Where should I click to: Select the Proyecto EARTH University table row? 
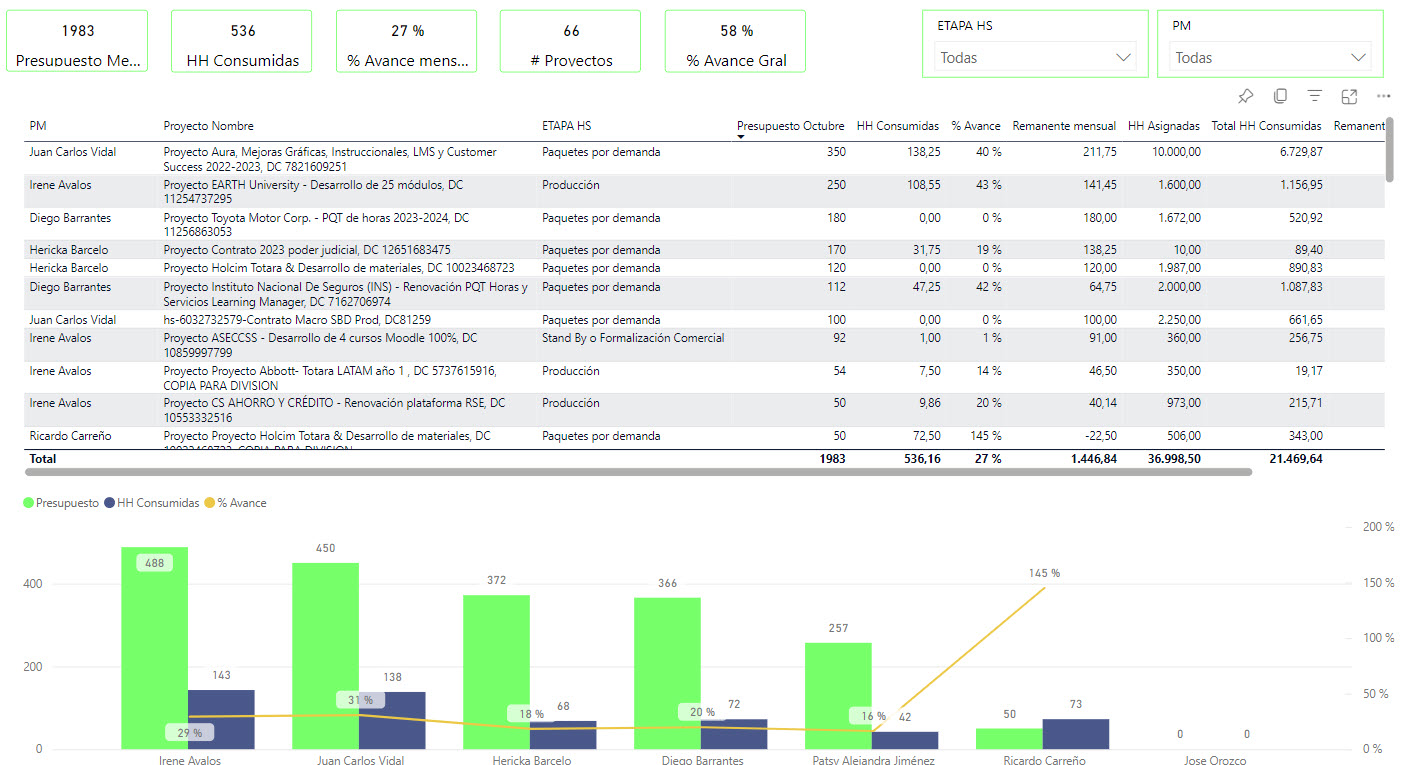coord(312,192)
